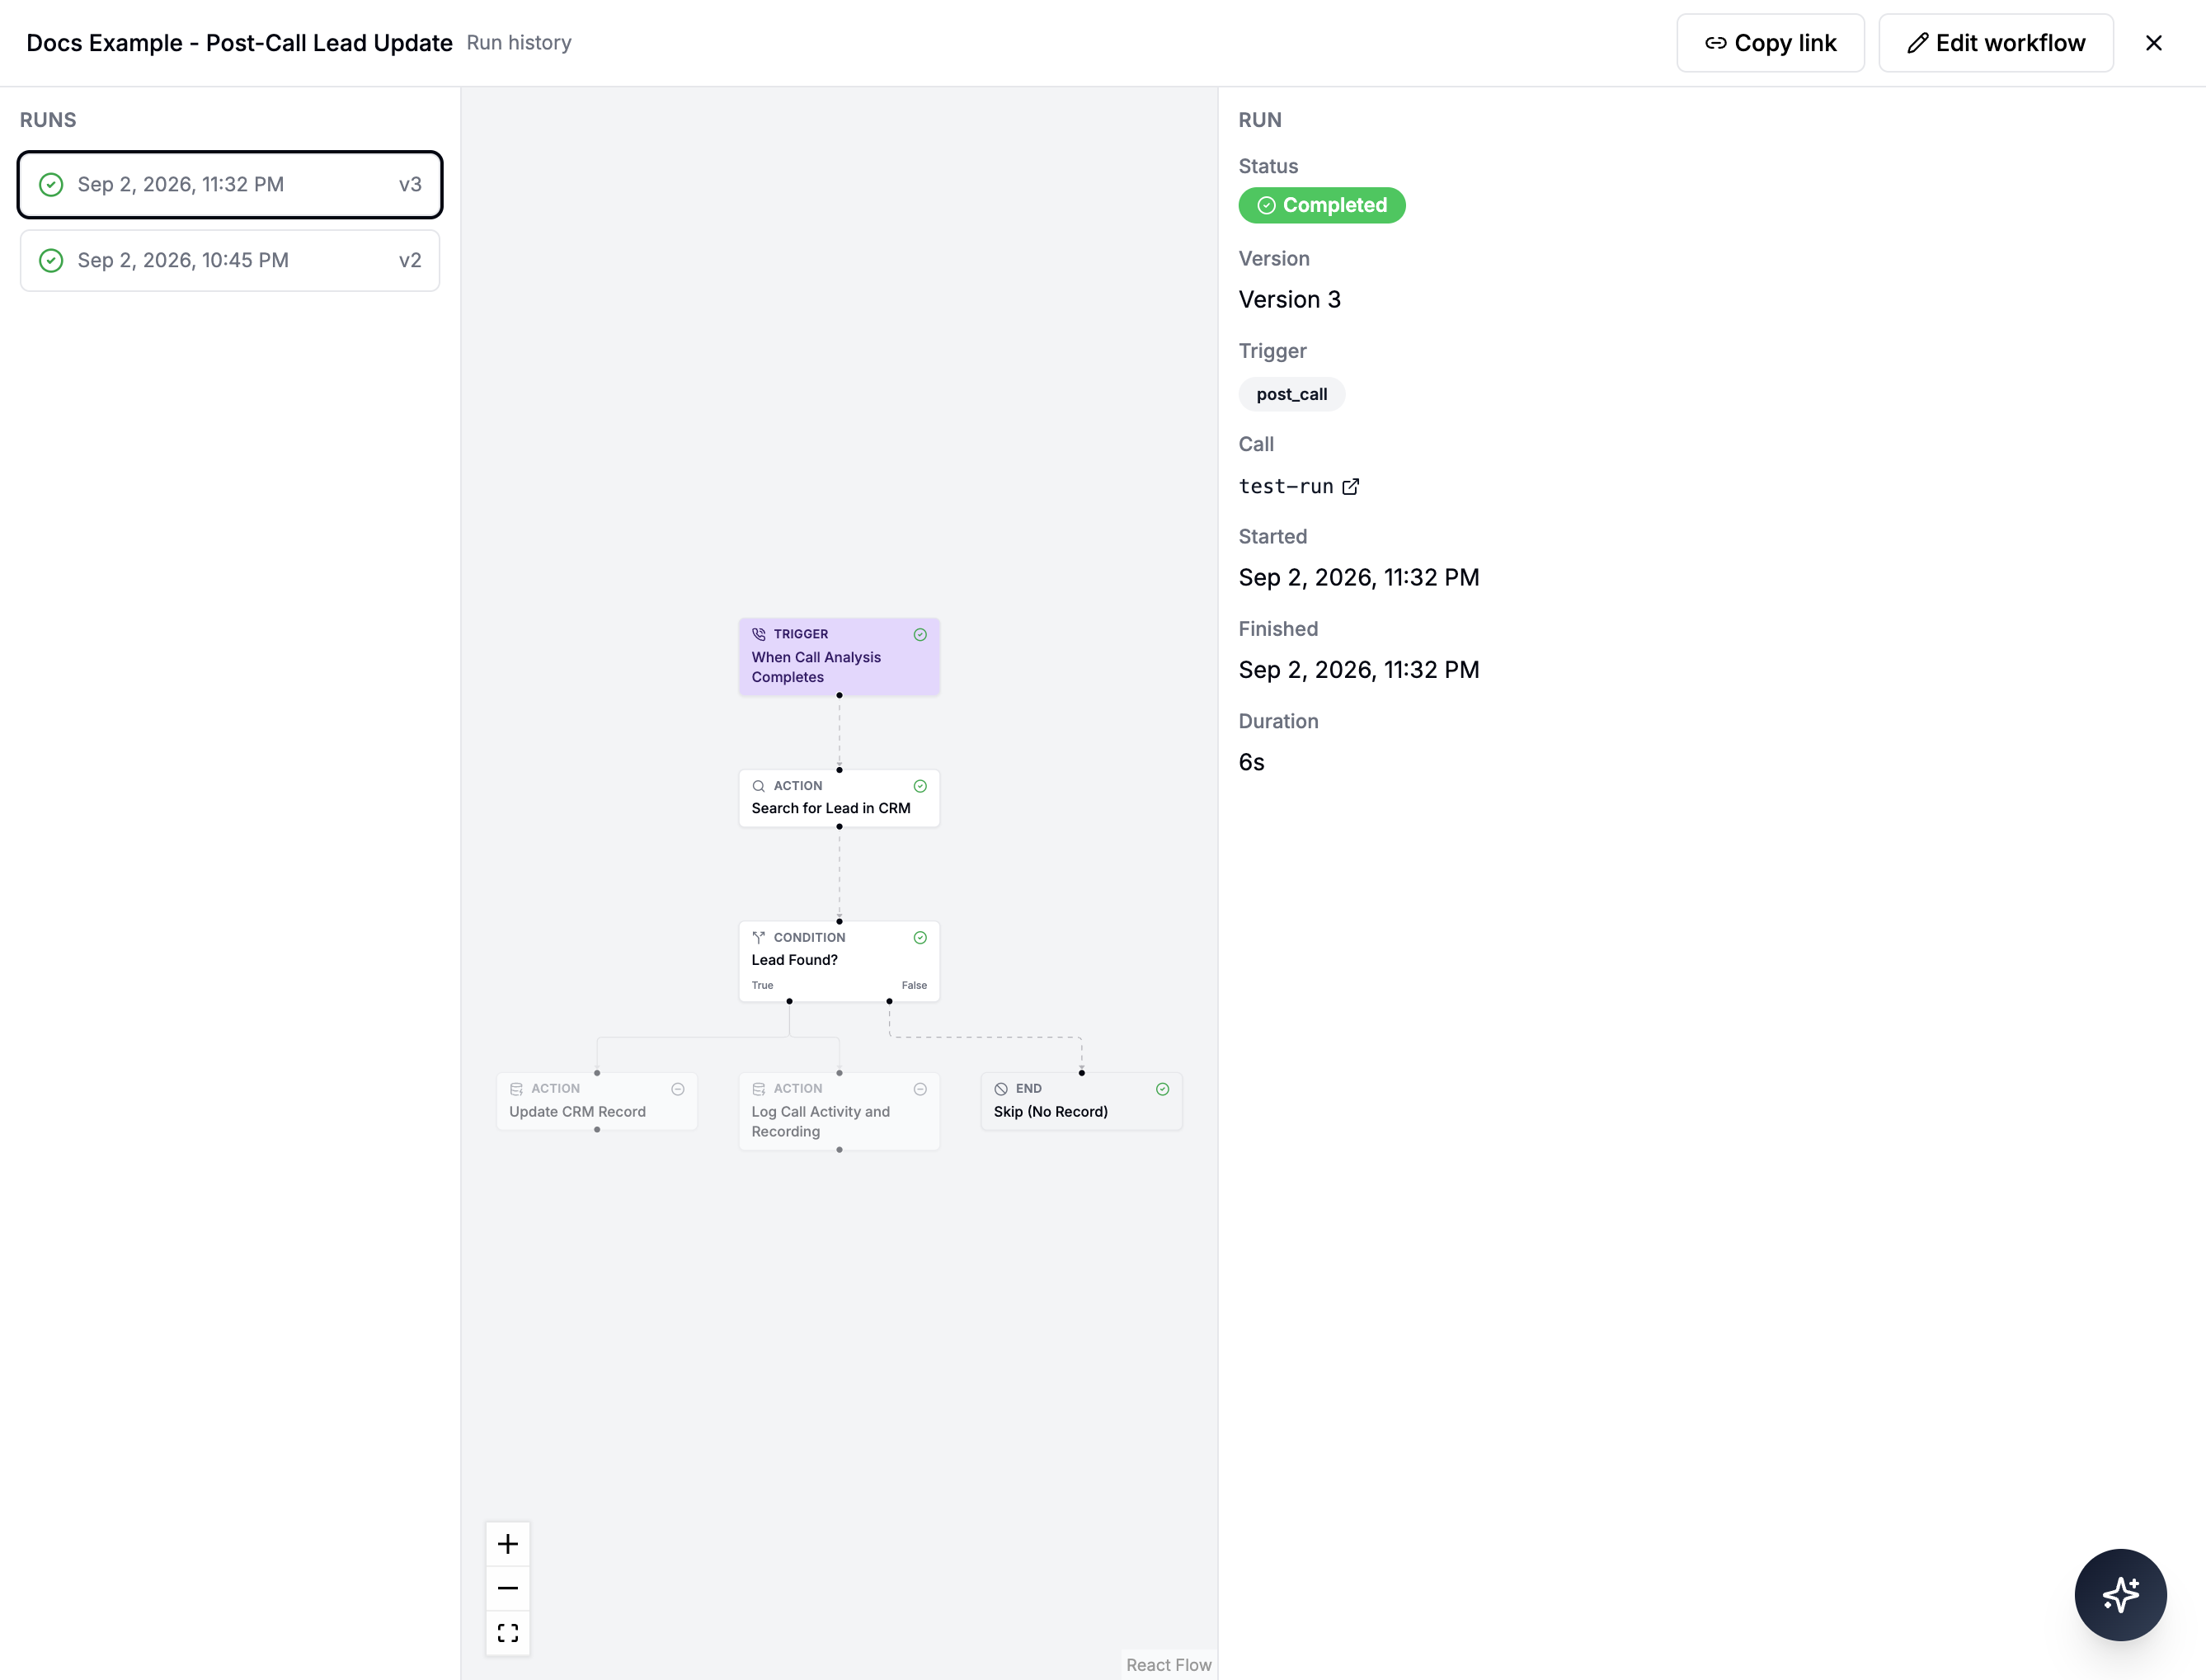Click the external link icon beside test-run
The image size is (2206, 1680).
1350,486
